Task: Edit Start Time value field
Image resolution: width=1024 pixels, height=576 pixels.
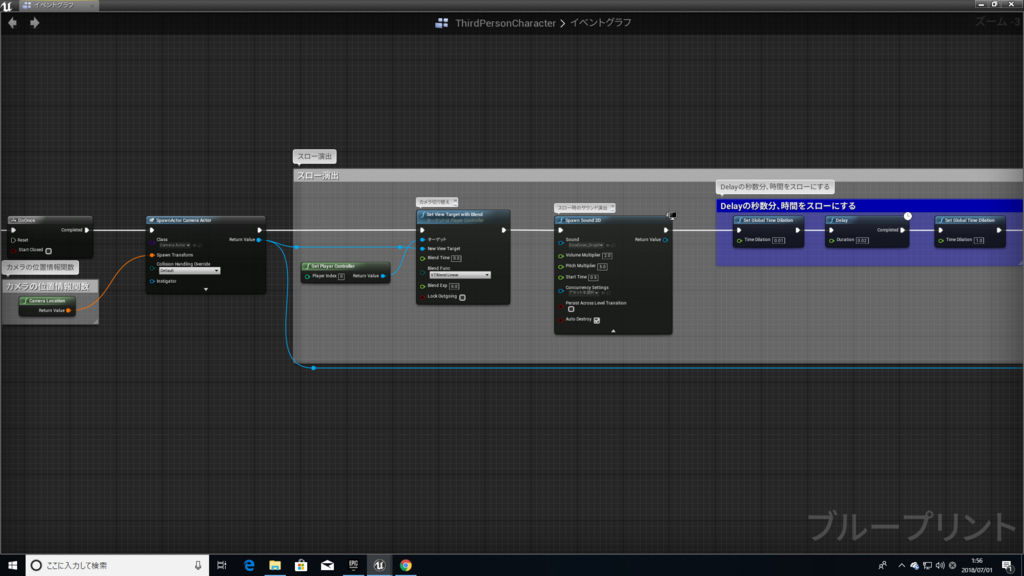Action: tap(593, 278)
